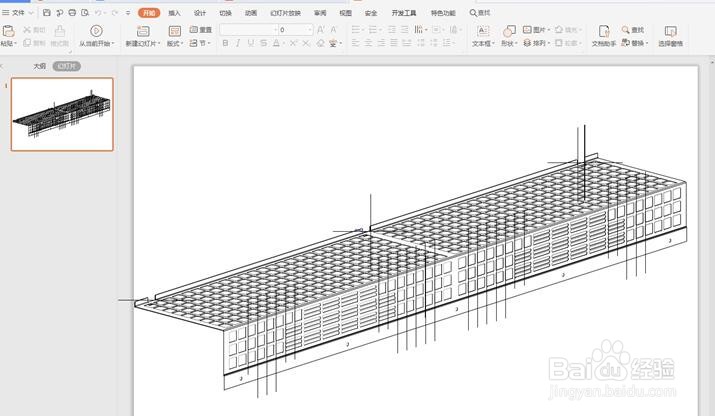Toggle Italic formatting
Image resolution: width=715 pixels, height=416 pixels.
click(238, 43)
